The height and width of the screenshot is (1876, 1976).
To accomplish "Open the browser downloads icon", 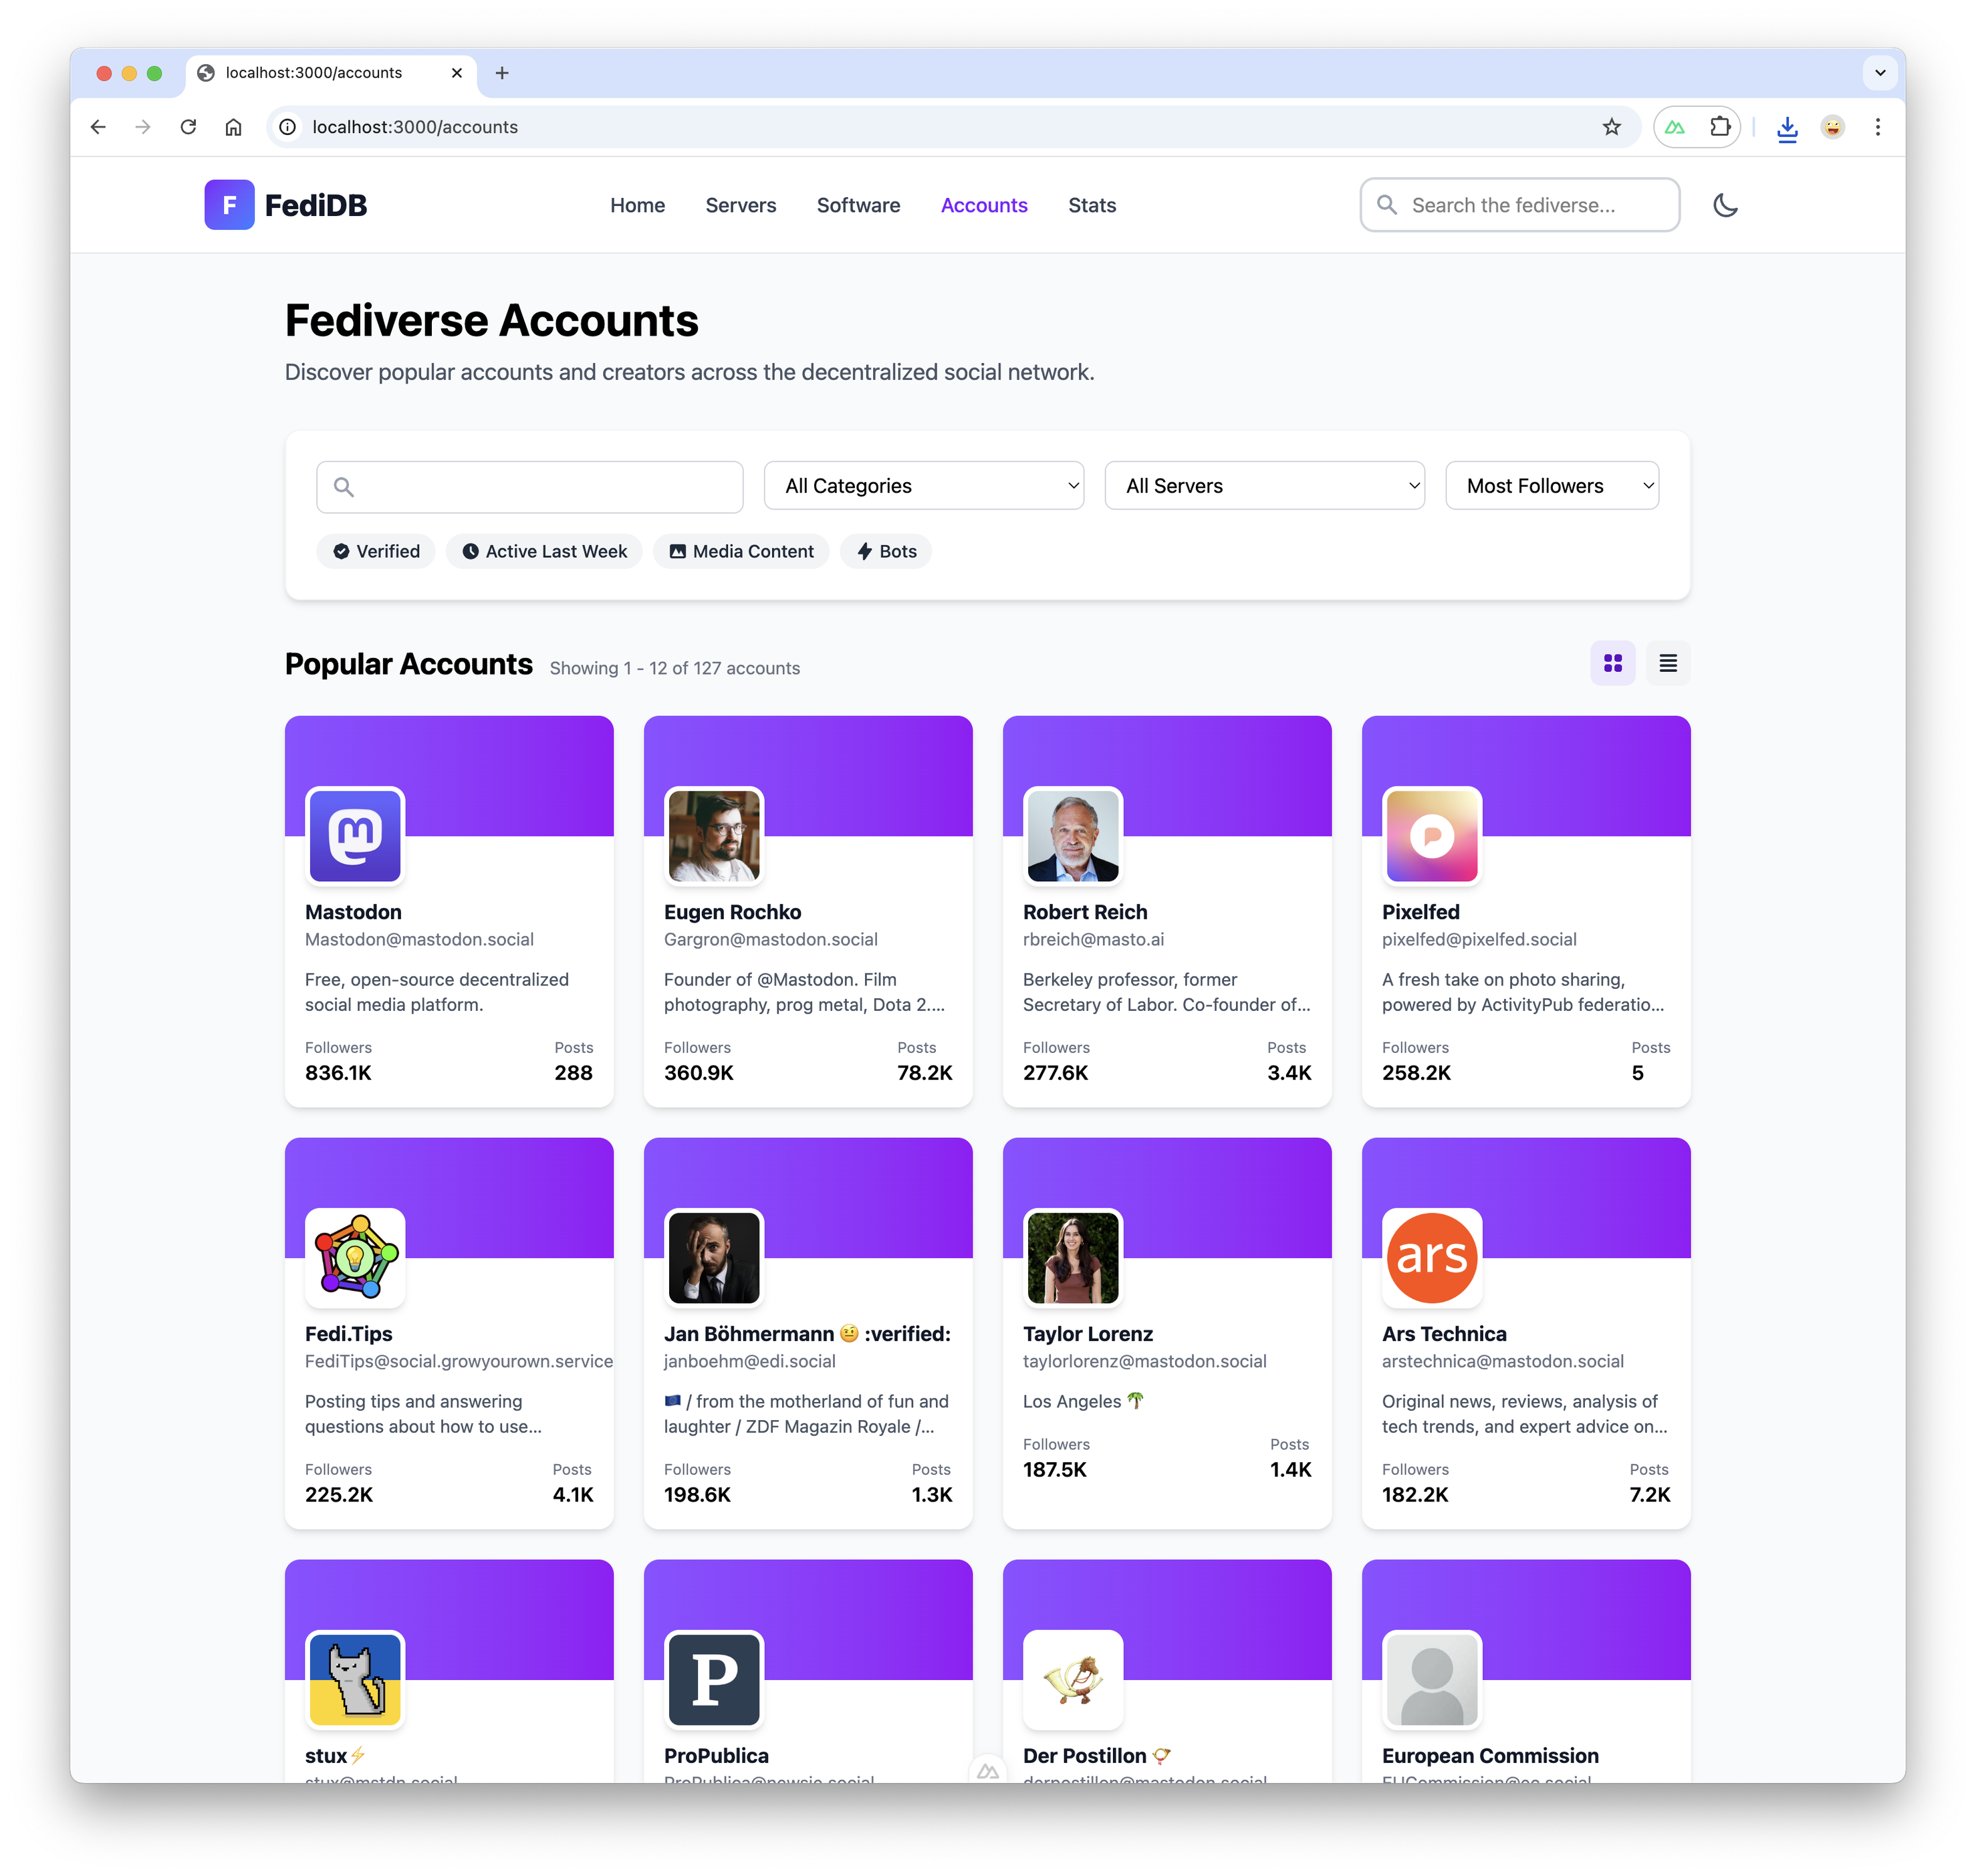I will click(x=1787, y=128).
